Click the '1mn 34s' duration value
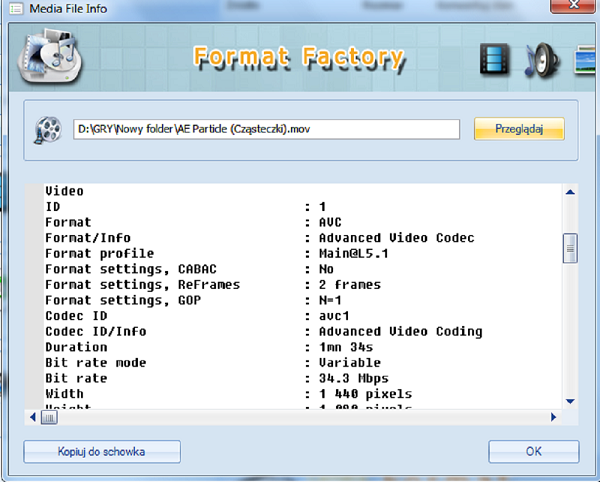Viewport: 600px width, 482px height. (346, 347)
